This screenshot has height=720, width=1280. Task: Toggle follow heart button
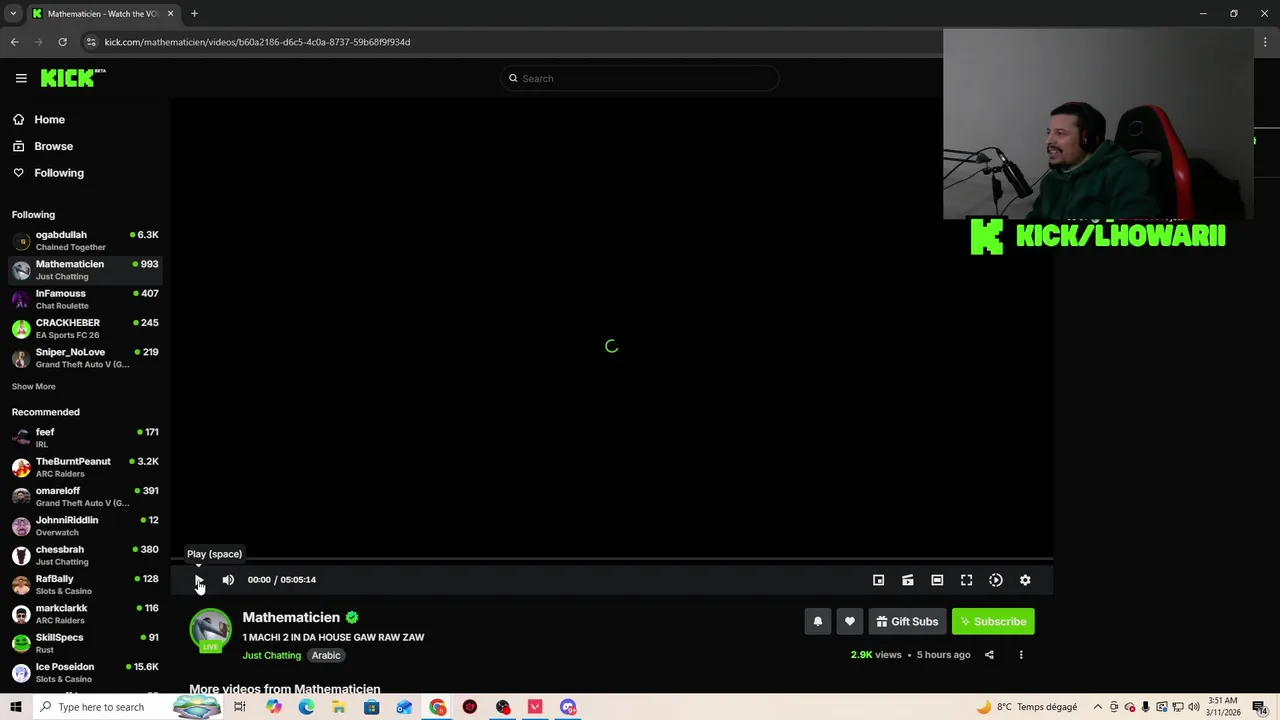(x=849, y=621)
